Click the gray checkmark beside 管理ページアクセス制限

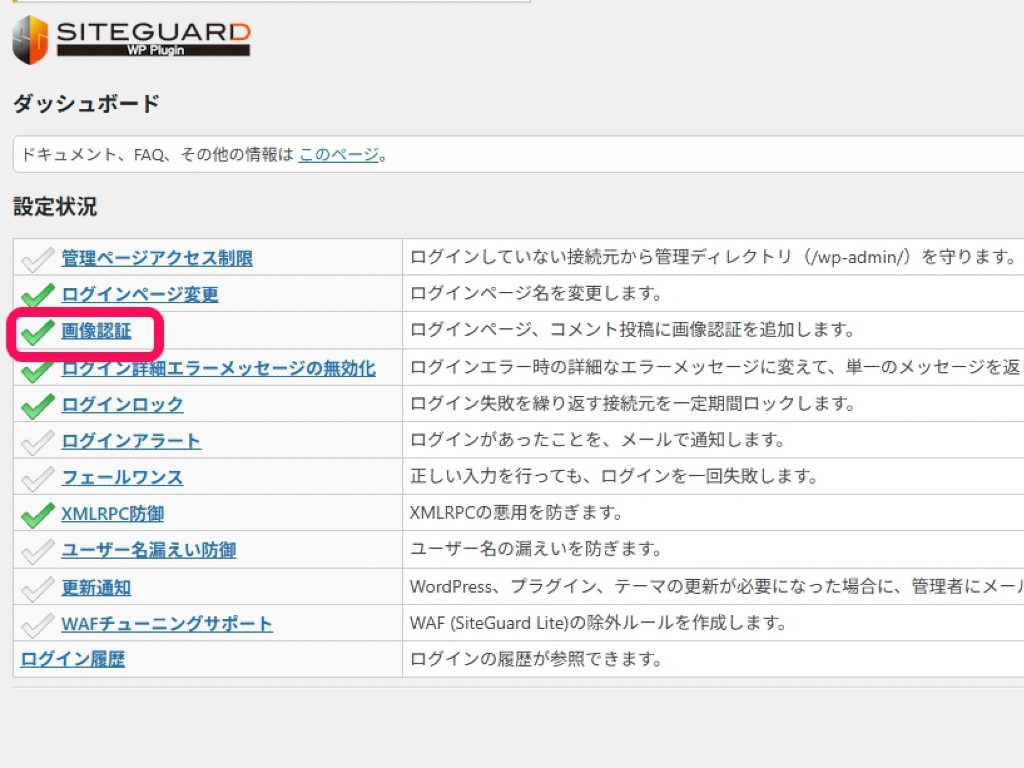[x=36, y=257]
